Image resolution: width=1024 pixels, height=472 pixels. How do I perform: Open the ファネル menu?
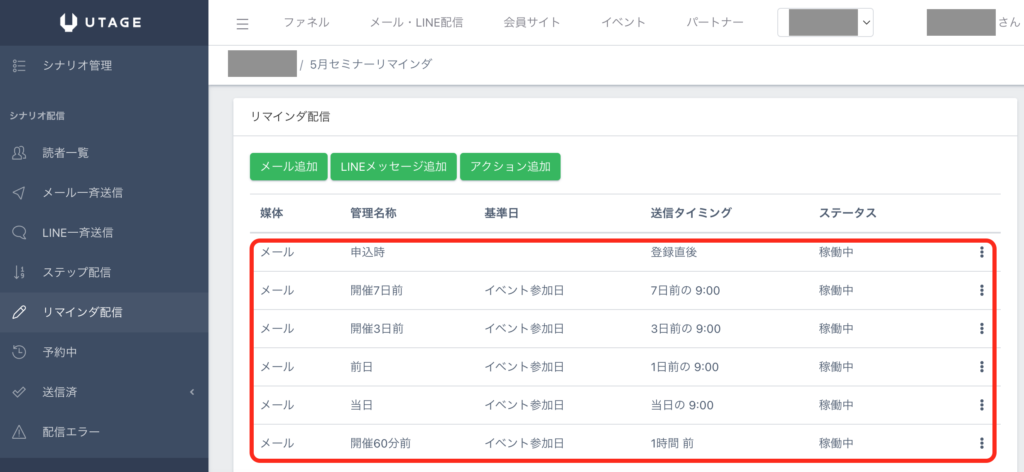point(307,23)
